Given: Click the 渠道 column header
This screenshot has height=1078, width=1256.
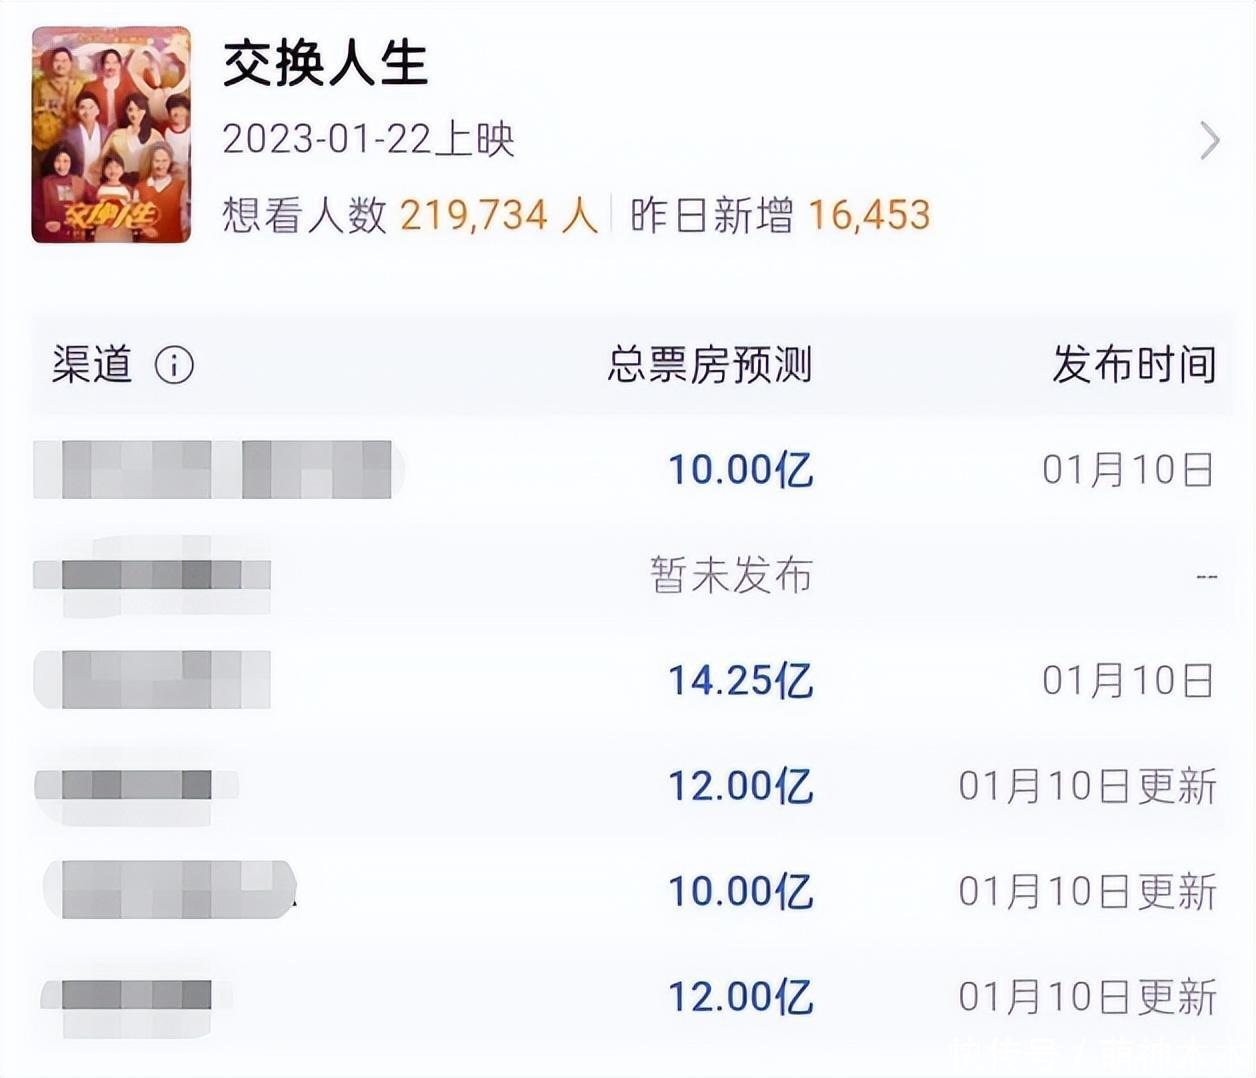Looking at the screenshot, I should pos(92,365).
